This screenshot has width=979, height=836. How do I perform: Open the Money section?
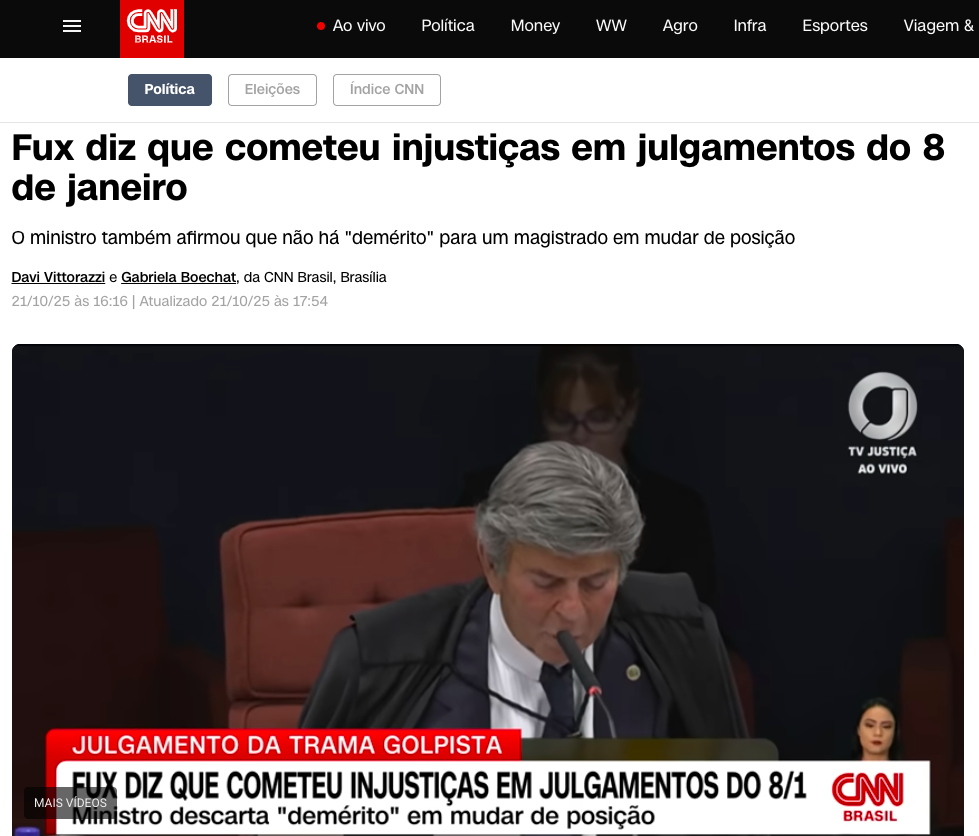pyautogui.click(x=535, y=26)
